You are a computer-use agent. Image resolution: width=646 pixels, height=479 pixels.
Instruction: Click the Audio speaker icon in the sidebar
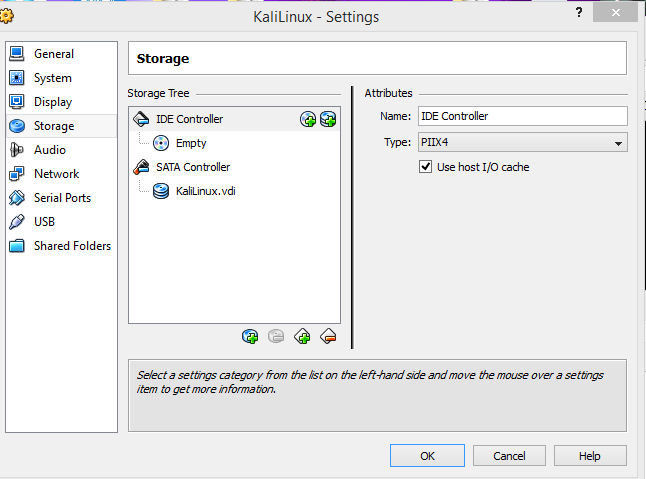click(17, 150)
